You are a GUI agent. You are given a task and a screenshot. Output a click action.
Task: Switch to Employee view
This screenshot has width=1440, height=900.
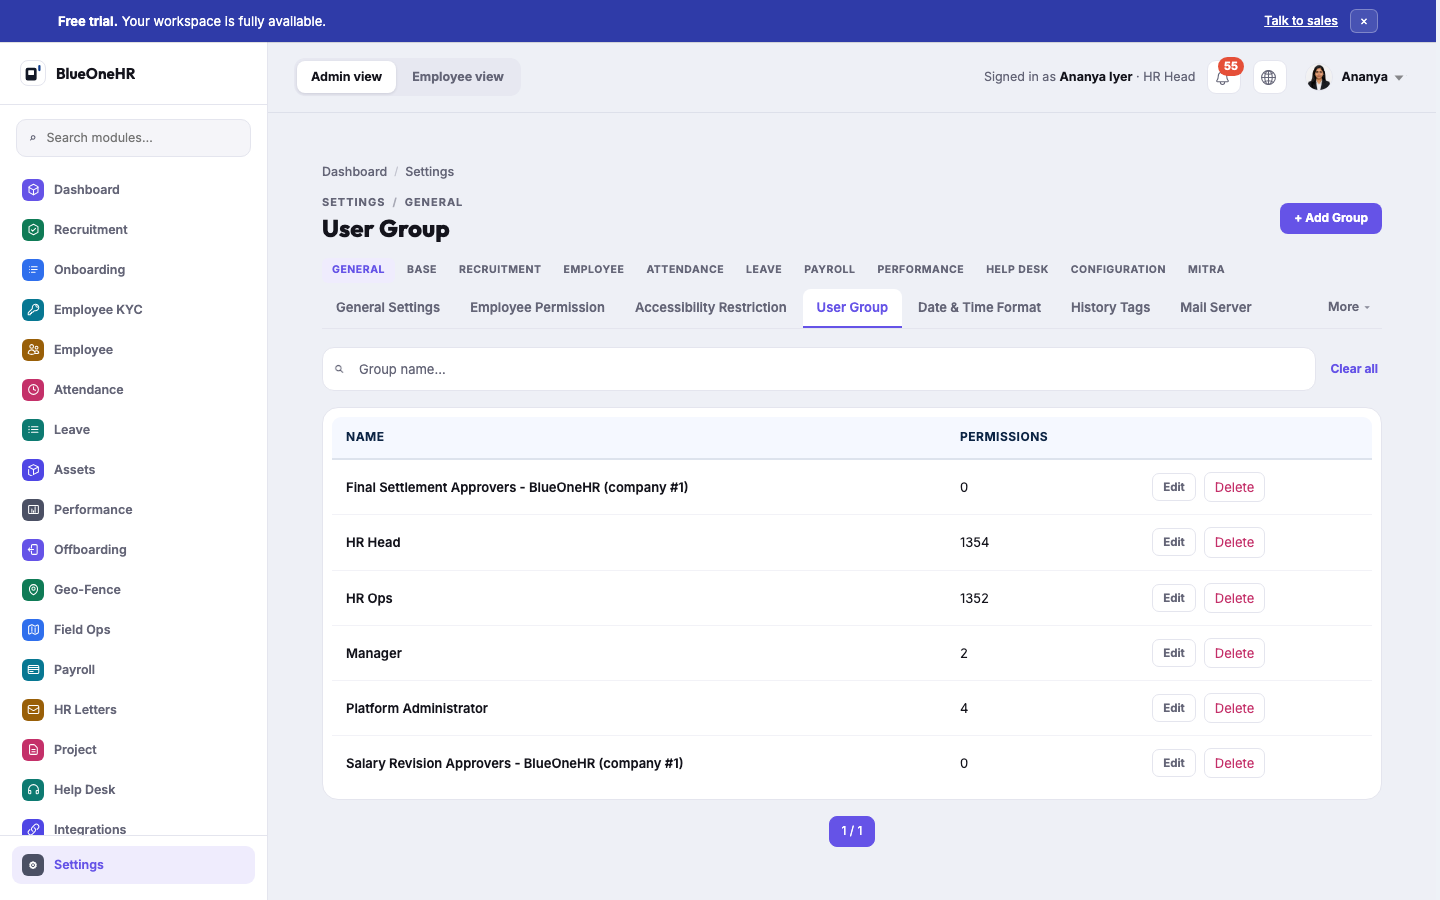point(458,77)
